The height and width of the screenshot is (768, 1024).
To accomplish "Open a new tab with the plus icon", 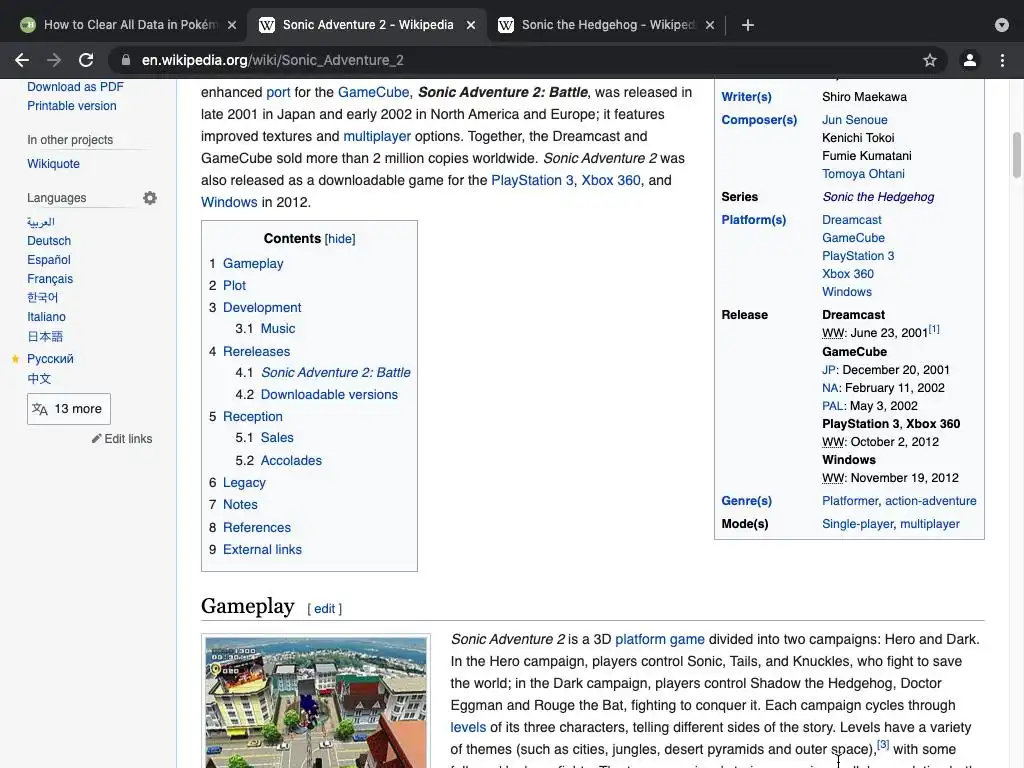I will (x=748, y=25).
